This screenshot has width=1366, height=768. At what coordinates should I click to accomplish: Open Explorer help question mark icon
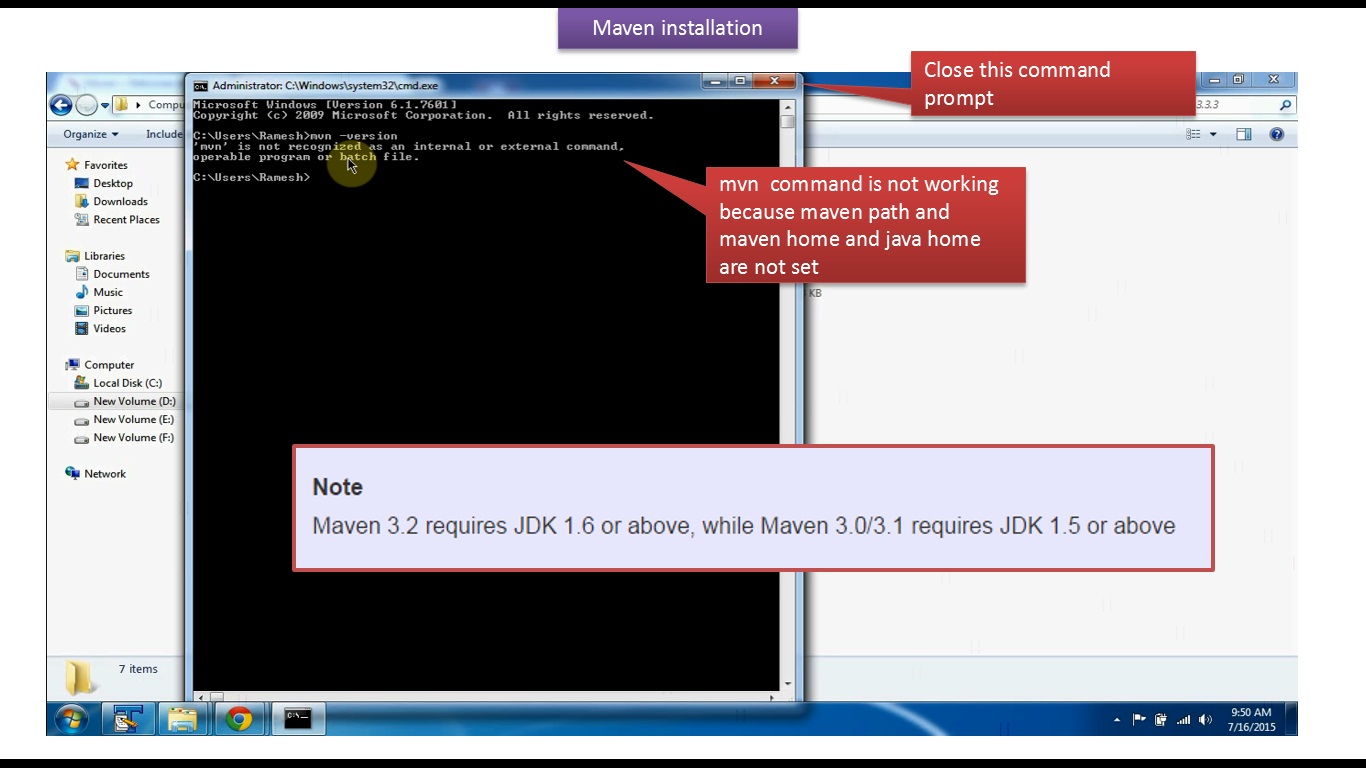(1277, 134)
